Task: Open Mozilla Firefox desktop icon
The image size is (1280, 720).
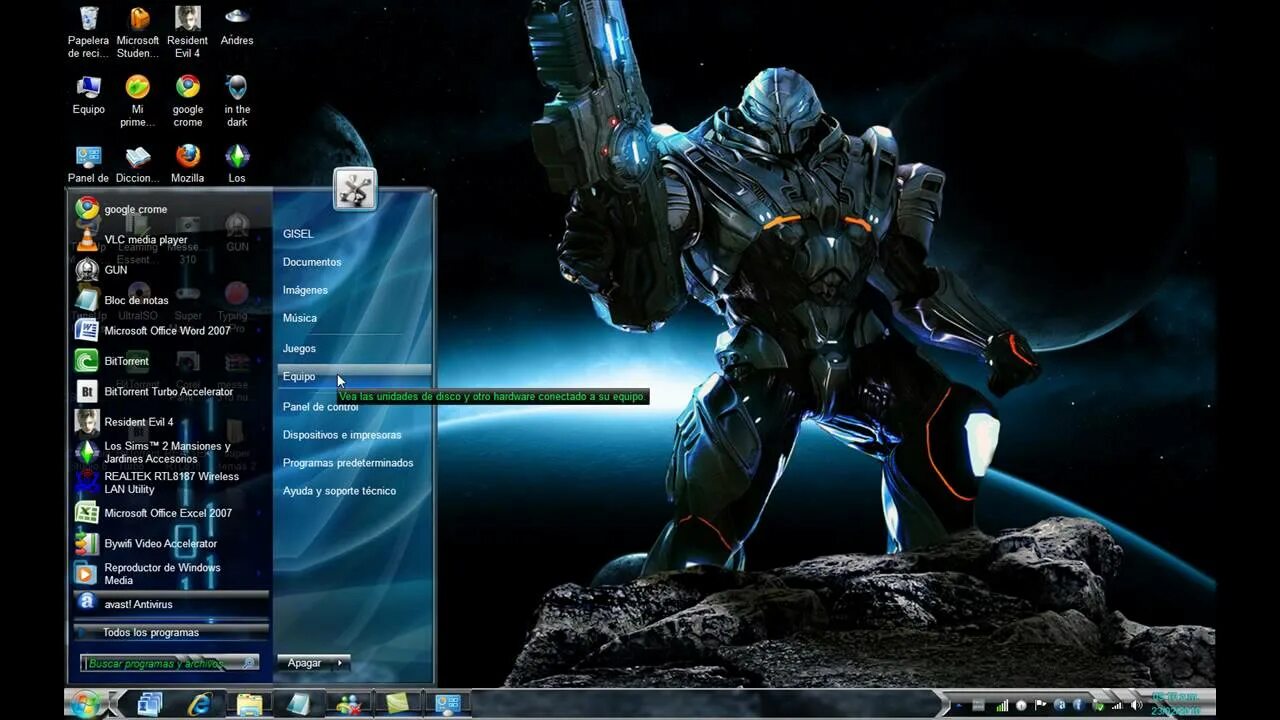Action: (x=187, y=165)
